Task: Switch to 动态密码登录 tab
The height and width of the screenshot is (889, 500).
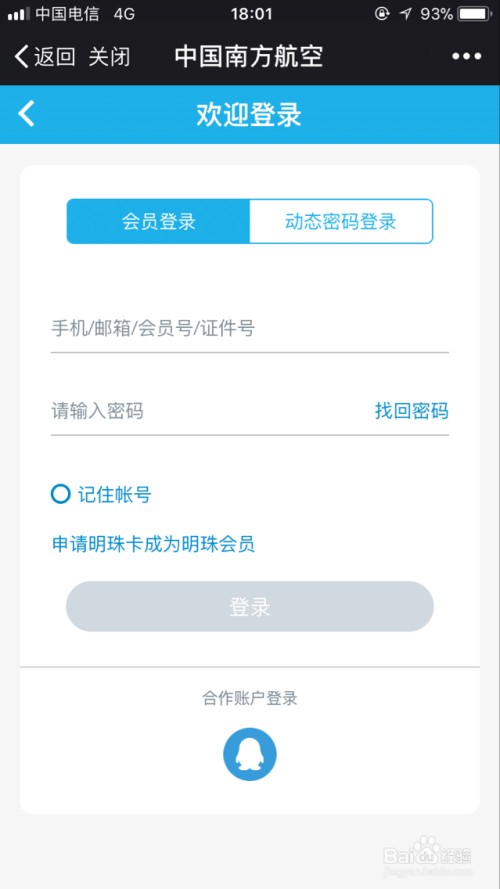Action: (341, 221)
